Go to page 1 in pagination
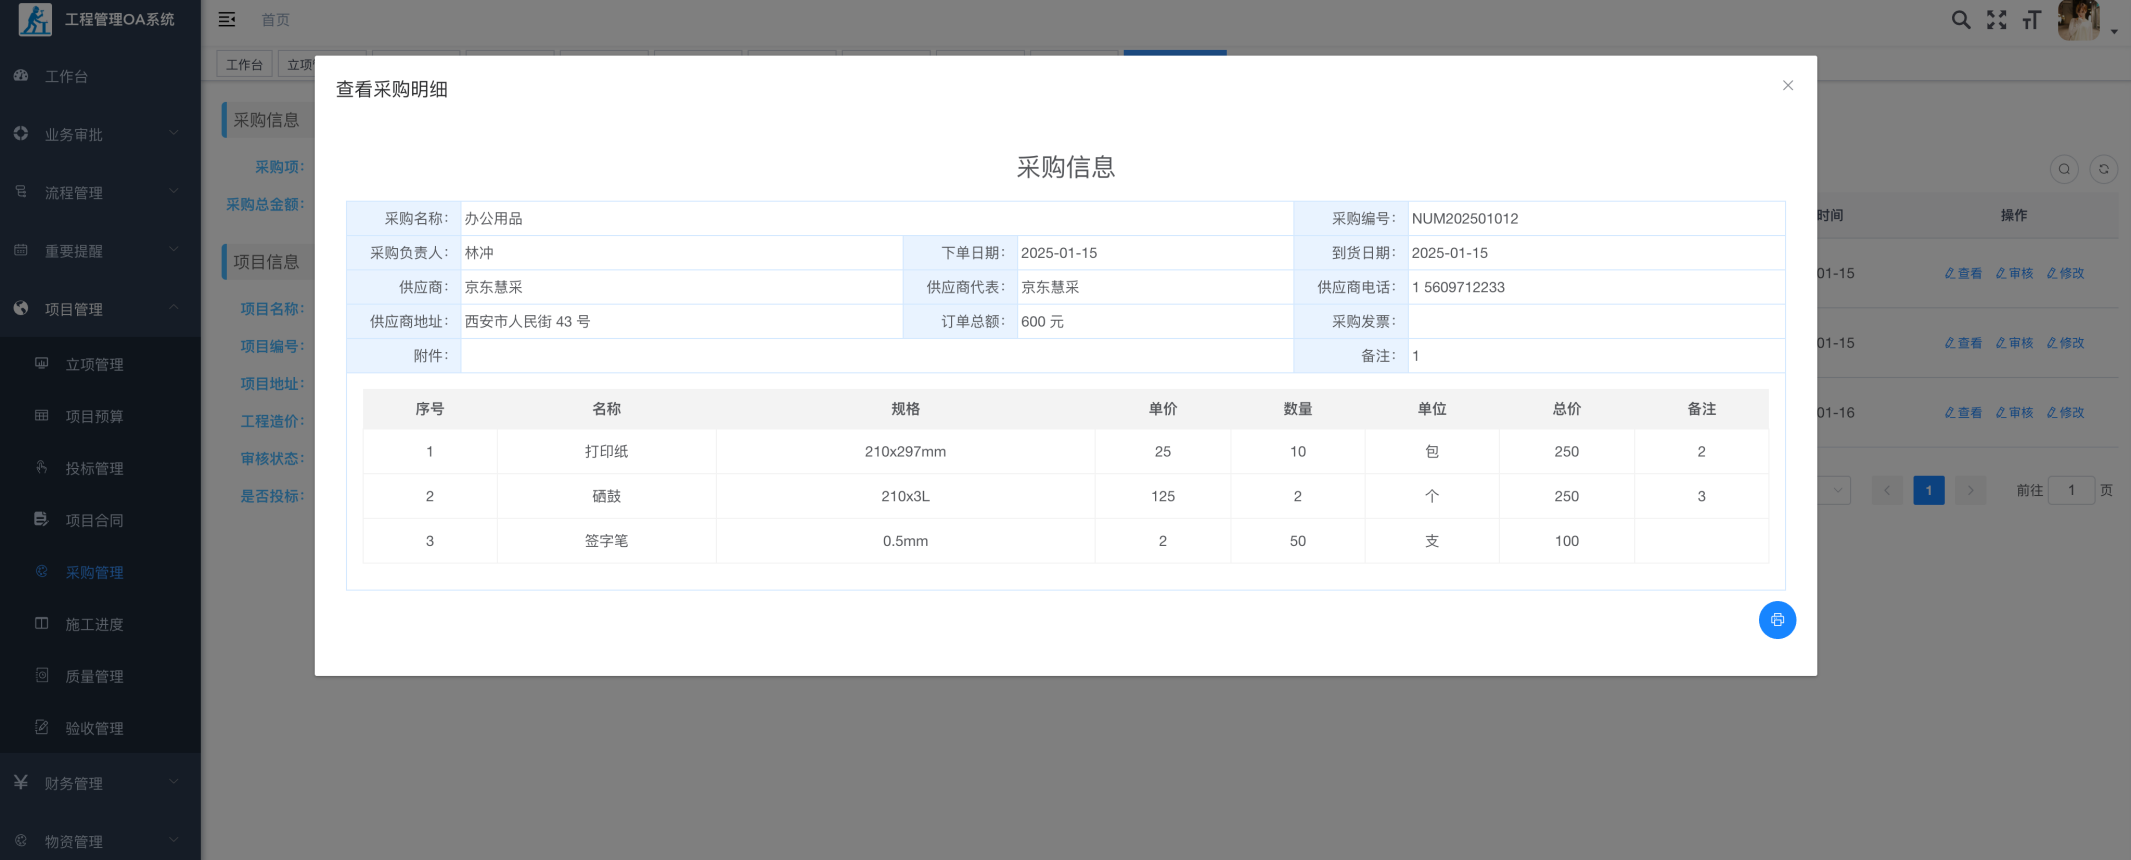The image size is (2131, 860). point(1929,490)
